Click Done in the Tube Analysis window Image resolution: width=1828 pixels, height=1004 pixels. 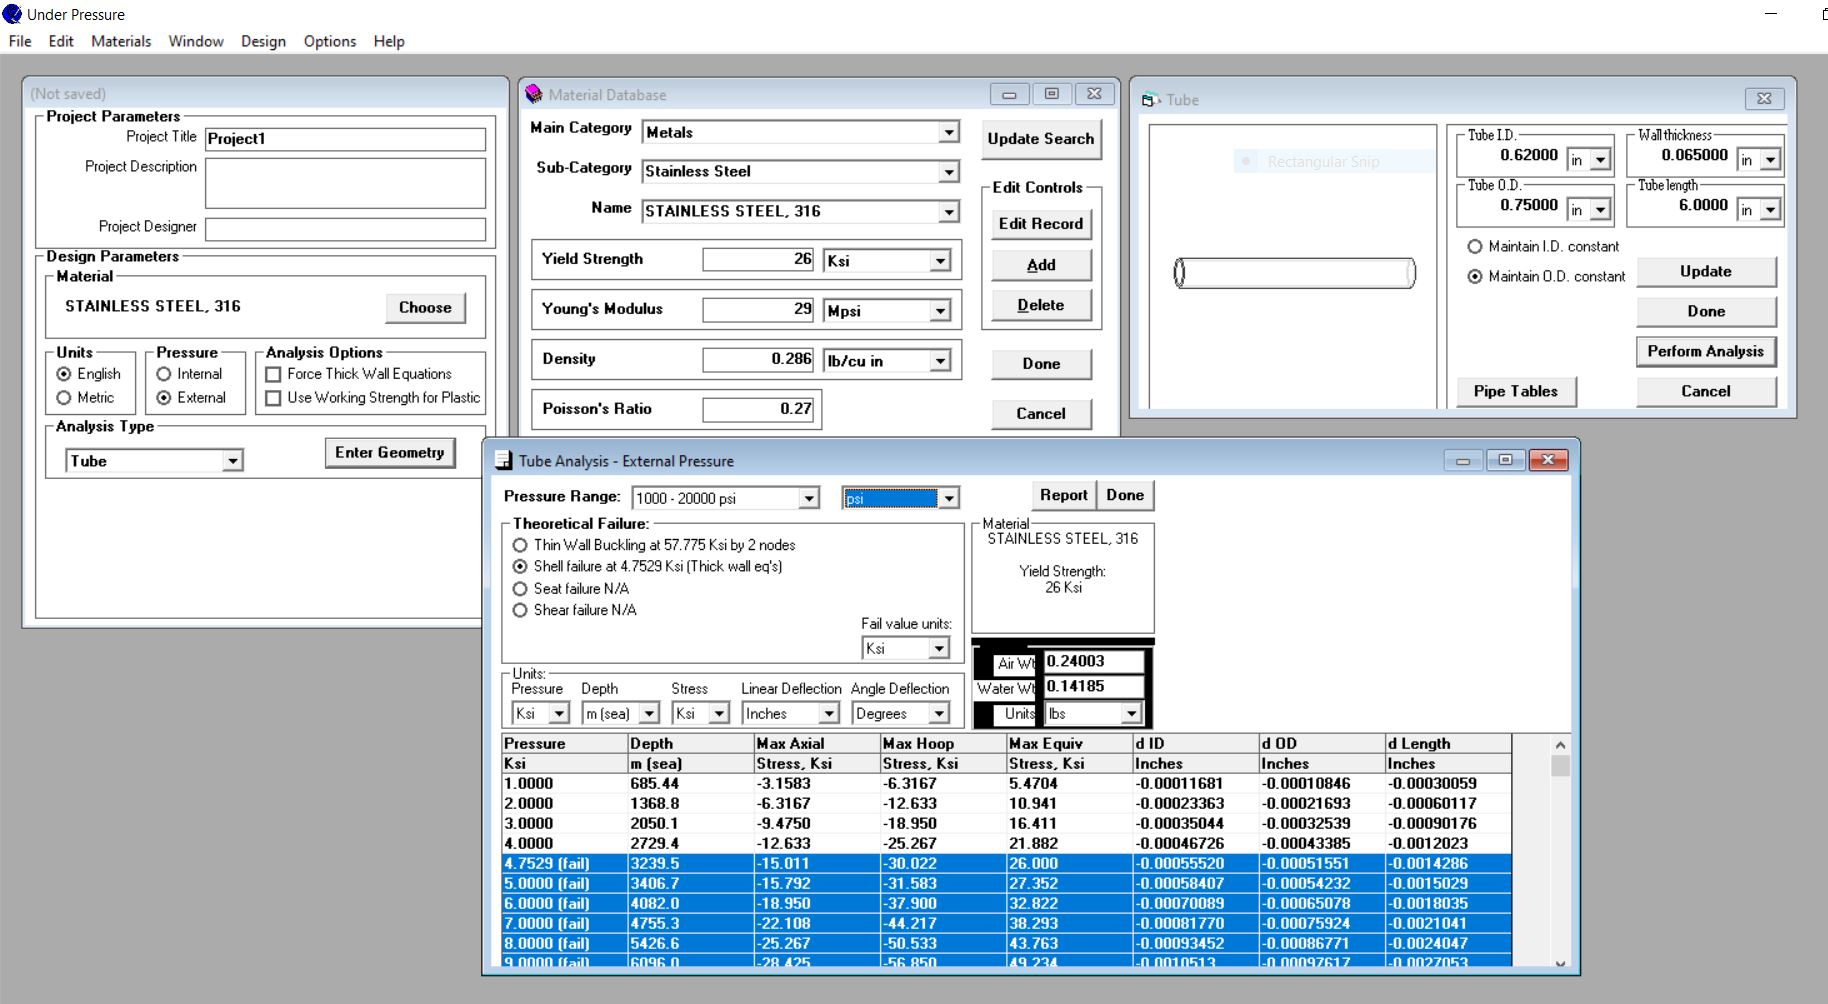(x=1125, y=495)
